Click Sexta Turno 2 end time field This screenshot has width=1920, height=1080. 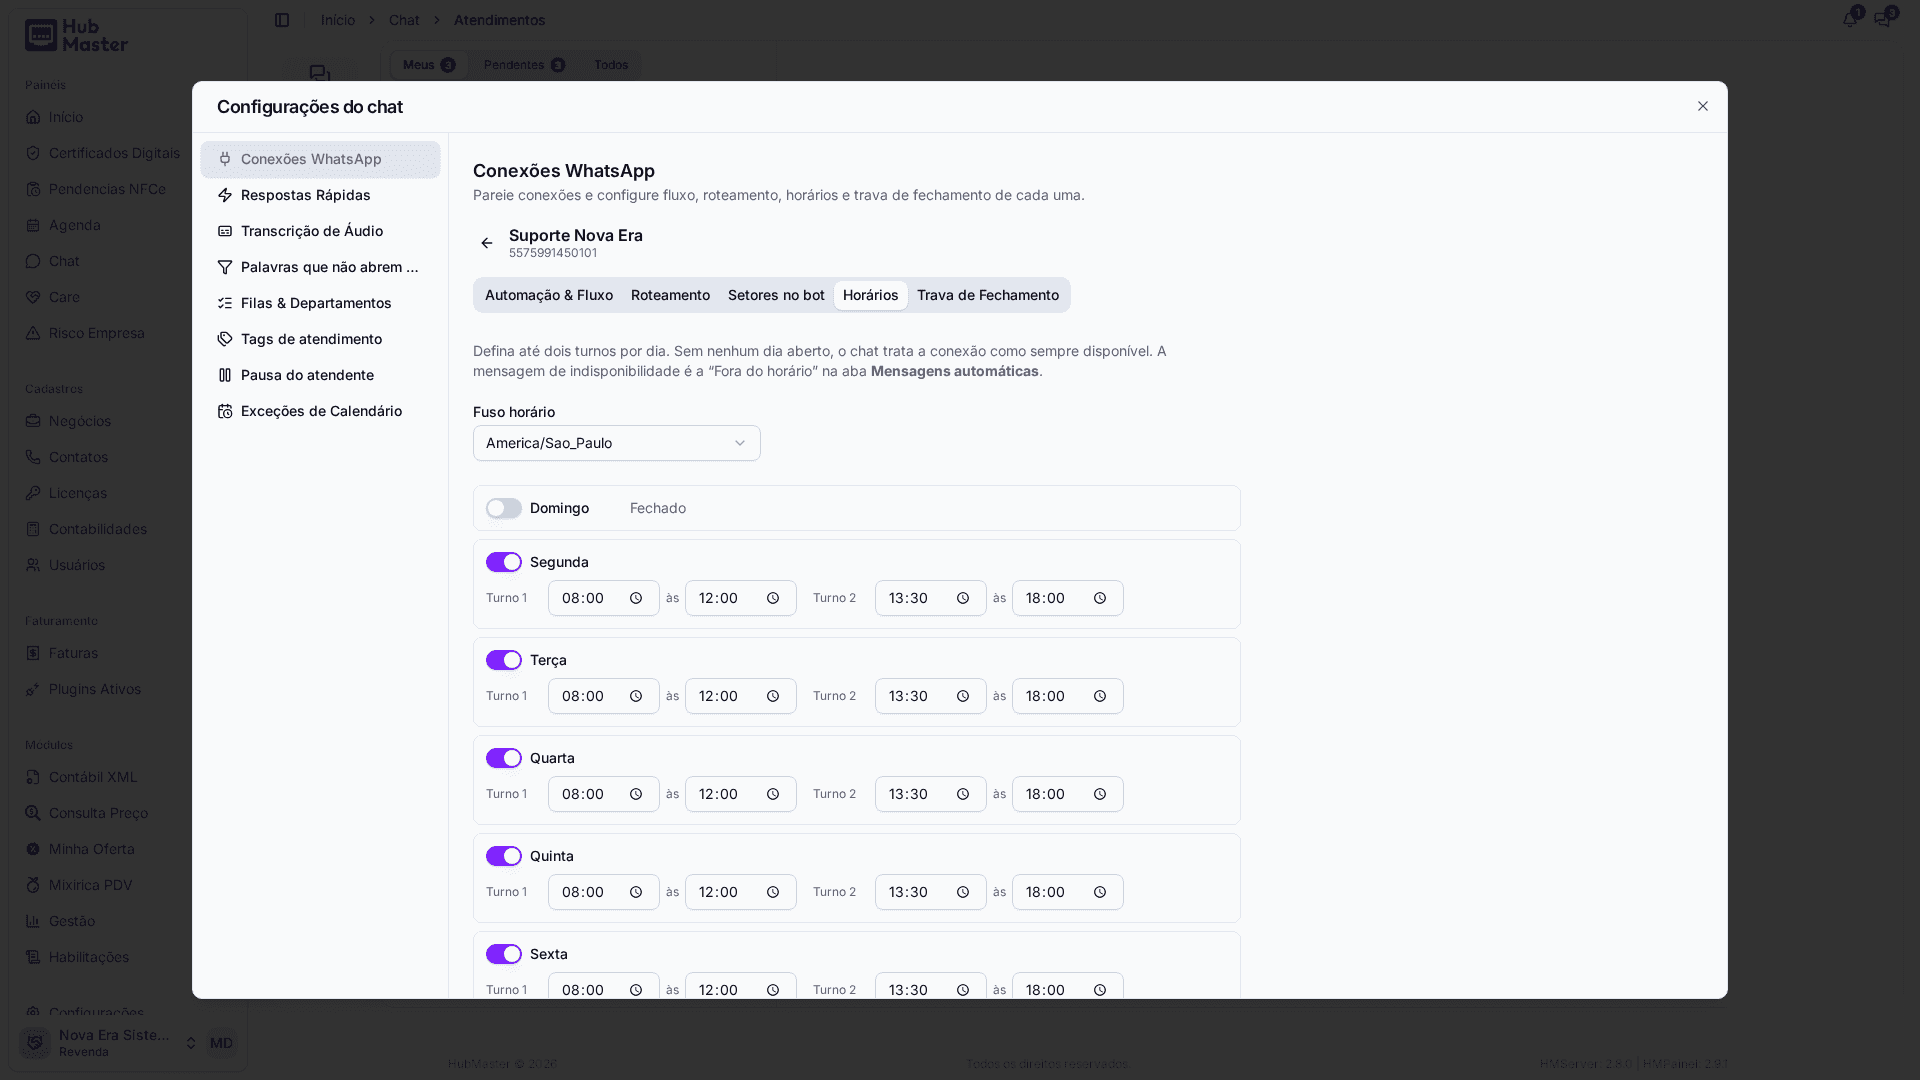(1068, 985)
